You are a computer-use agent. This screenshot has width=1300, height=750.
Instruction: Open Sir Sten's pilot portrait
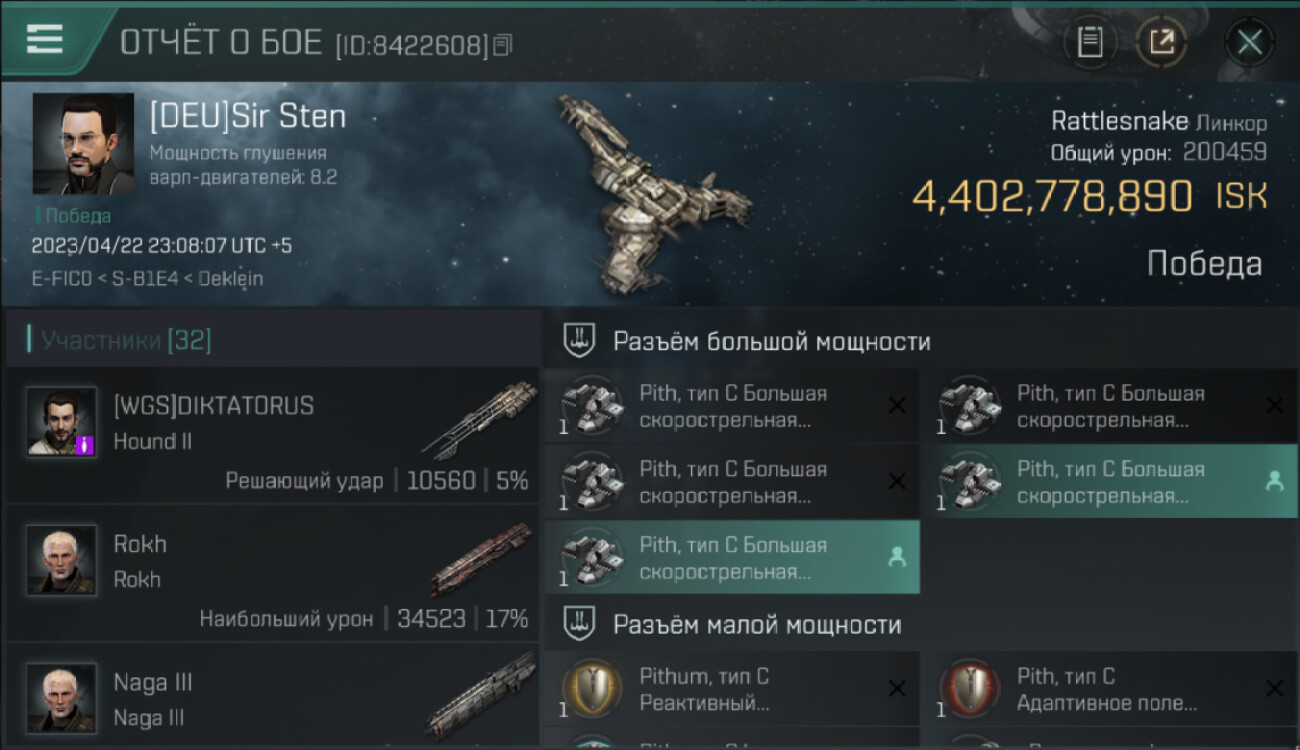pyautogui.click(x=83, y=144)
